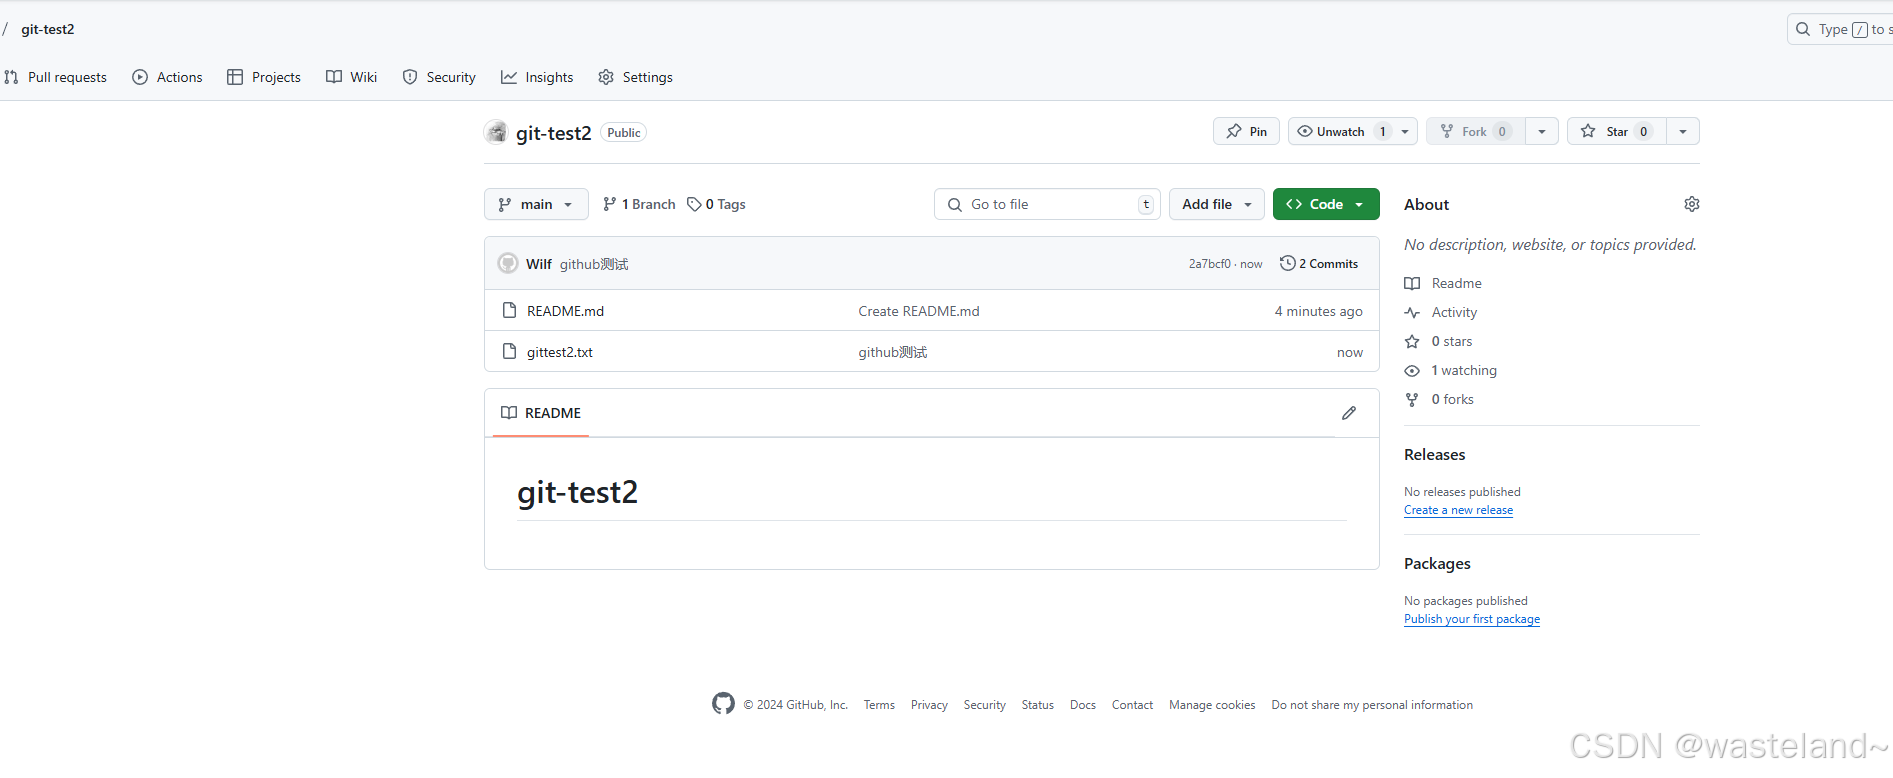Click the '4 minutes ago' timestamp on README.md row
This screenshot has height=778, width=1893.
1318,311
